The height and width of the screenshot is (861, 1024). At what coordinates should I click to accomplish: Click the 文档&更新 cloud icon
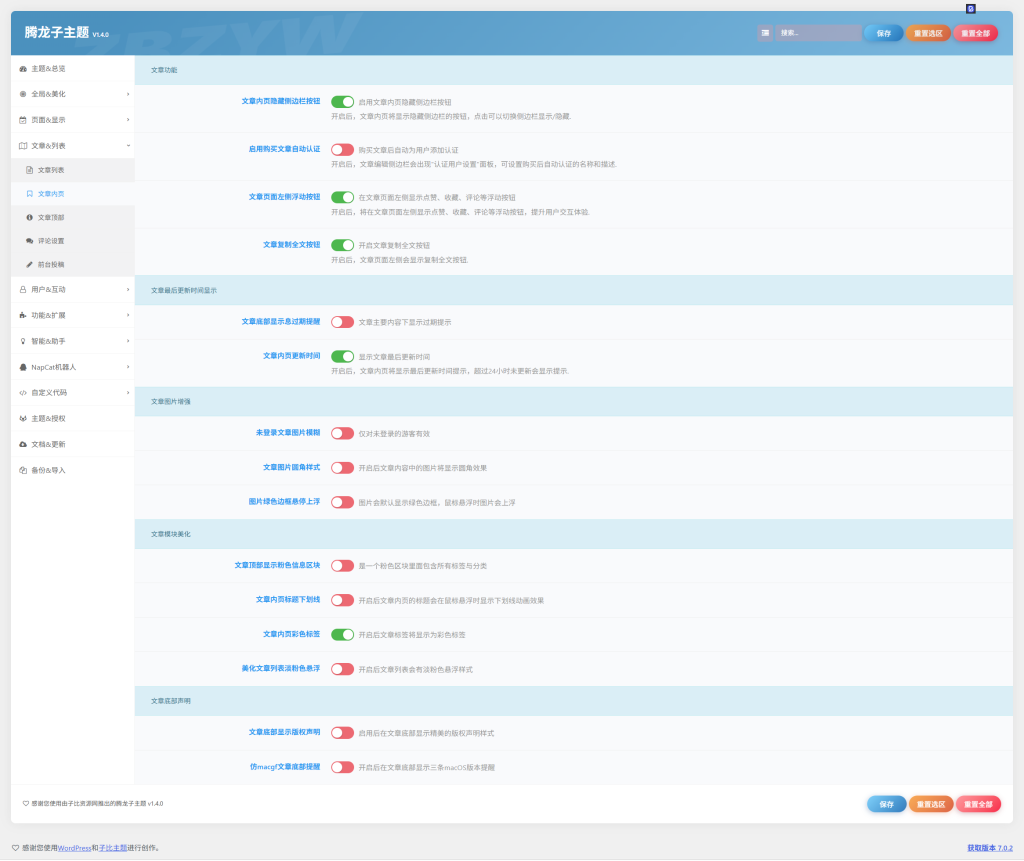(x=23, y=444)
